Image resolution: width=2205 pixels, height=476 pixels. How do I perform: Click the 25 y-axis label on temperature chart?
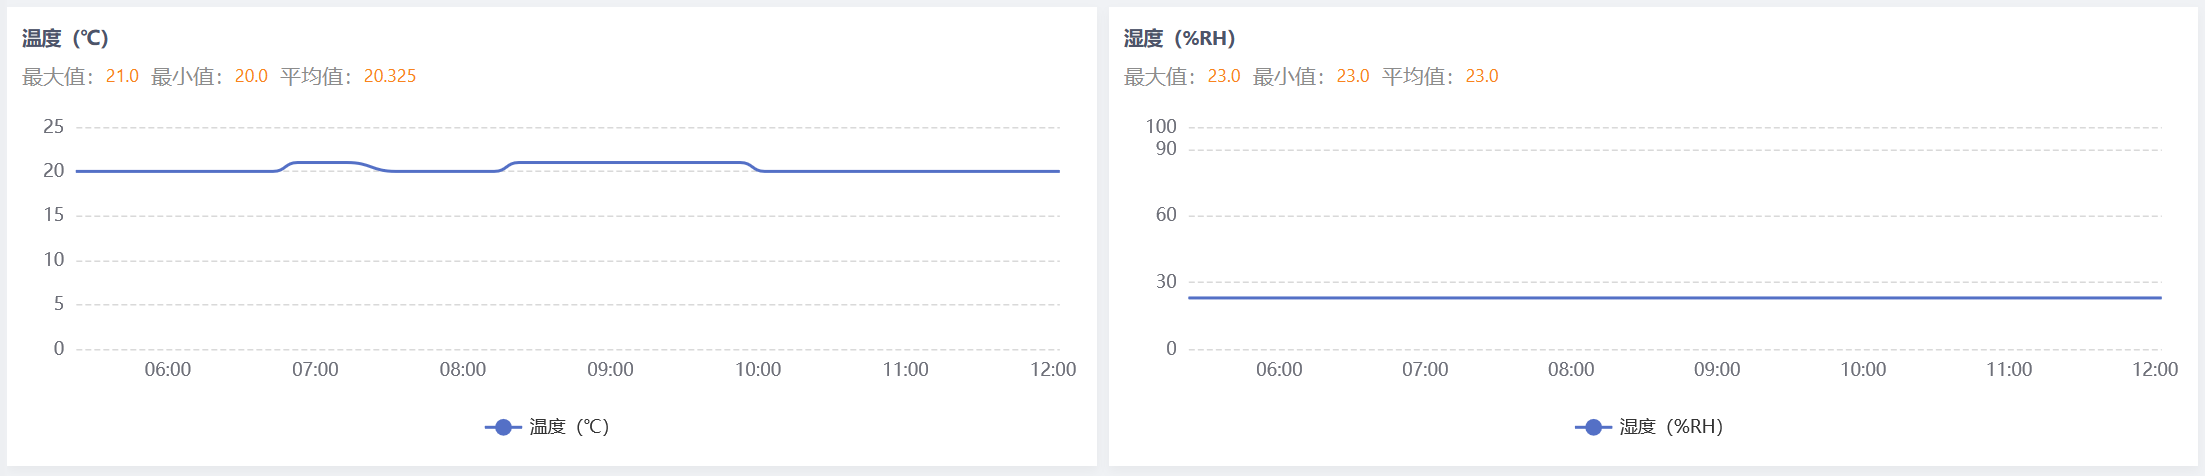[53, 126]
